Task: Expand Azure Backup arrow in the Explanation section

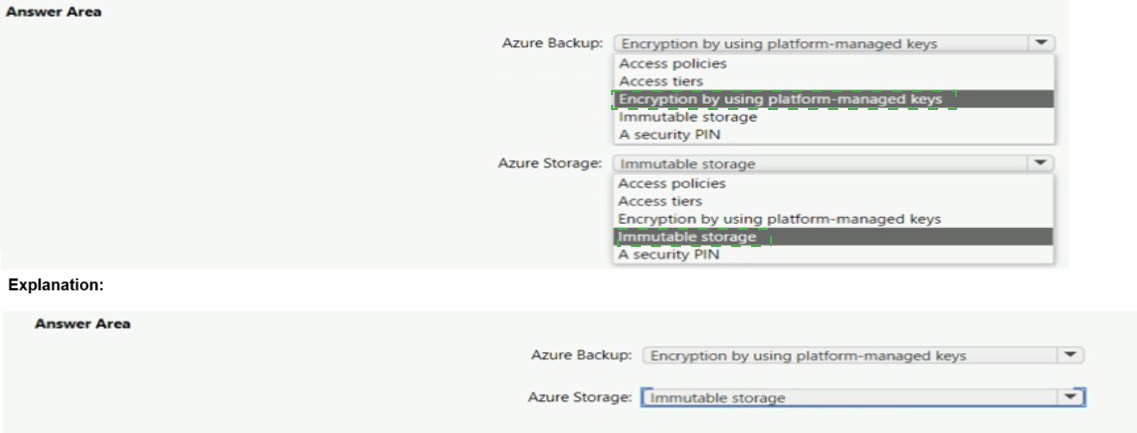Action: point(1072,355)
